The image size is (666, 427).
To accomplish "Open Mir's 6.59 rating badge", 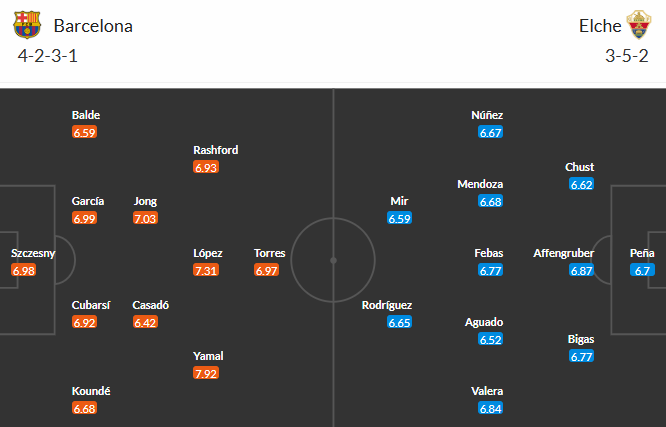I will 400,218.
